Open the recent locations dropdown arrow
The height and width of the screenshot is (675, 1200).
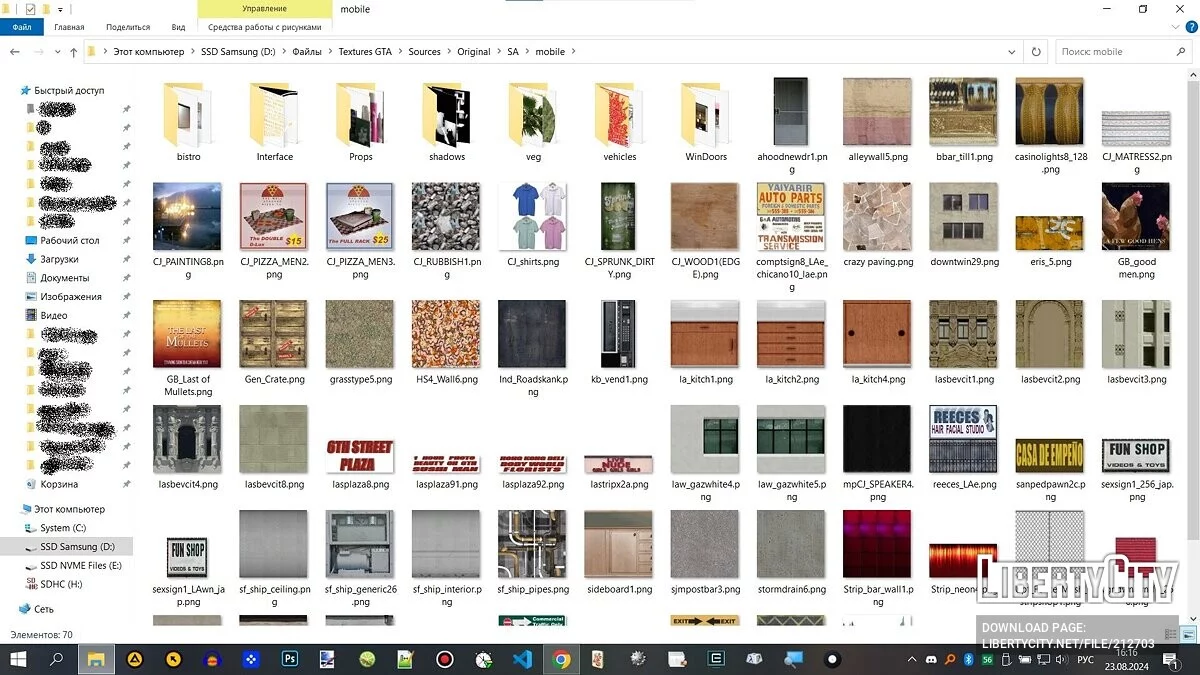(x=56, y=52)
